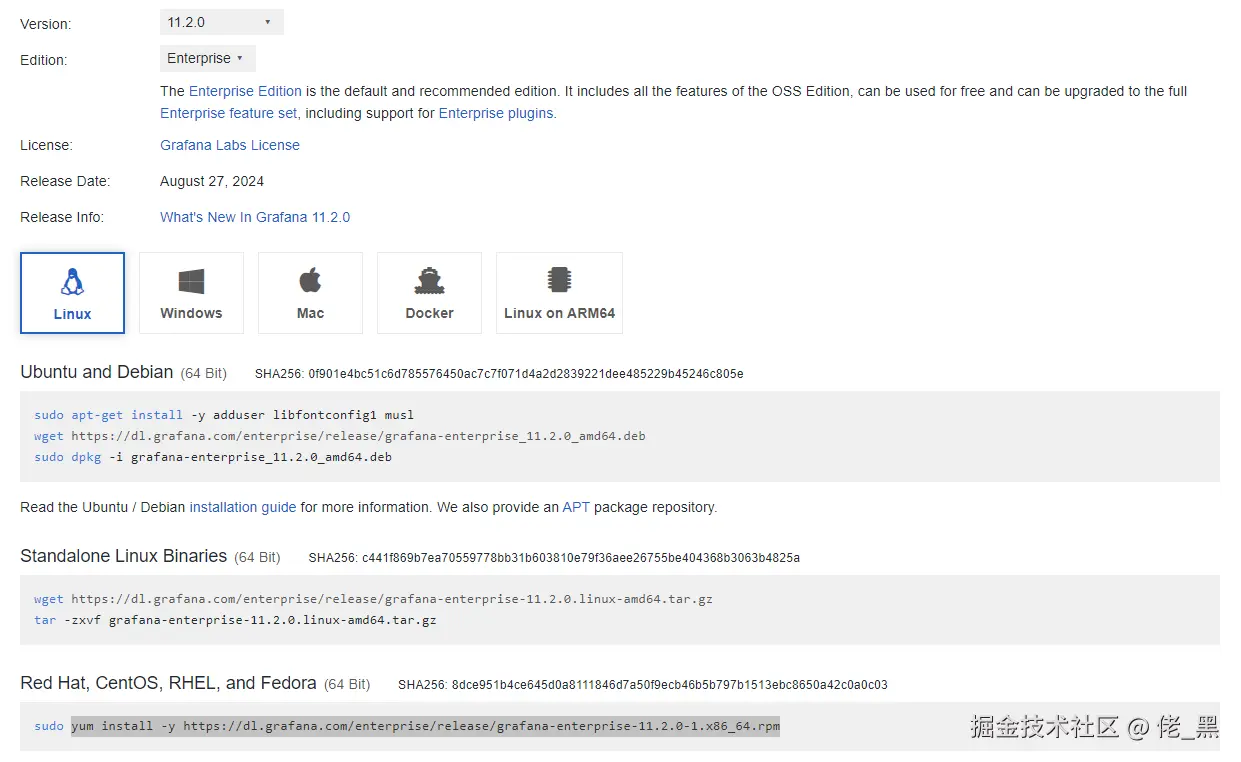The height and width of the screenshot is (762, 1241).
Task: Follow the Enterprise plugins link
Action: tap(496, 113)
